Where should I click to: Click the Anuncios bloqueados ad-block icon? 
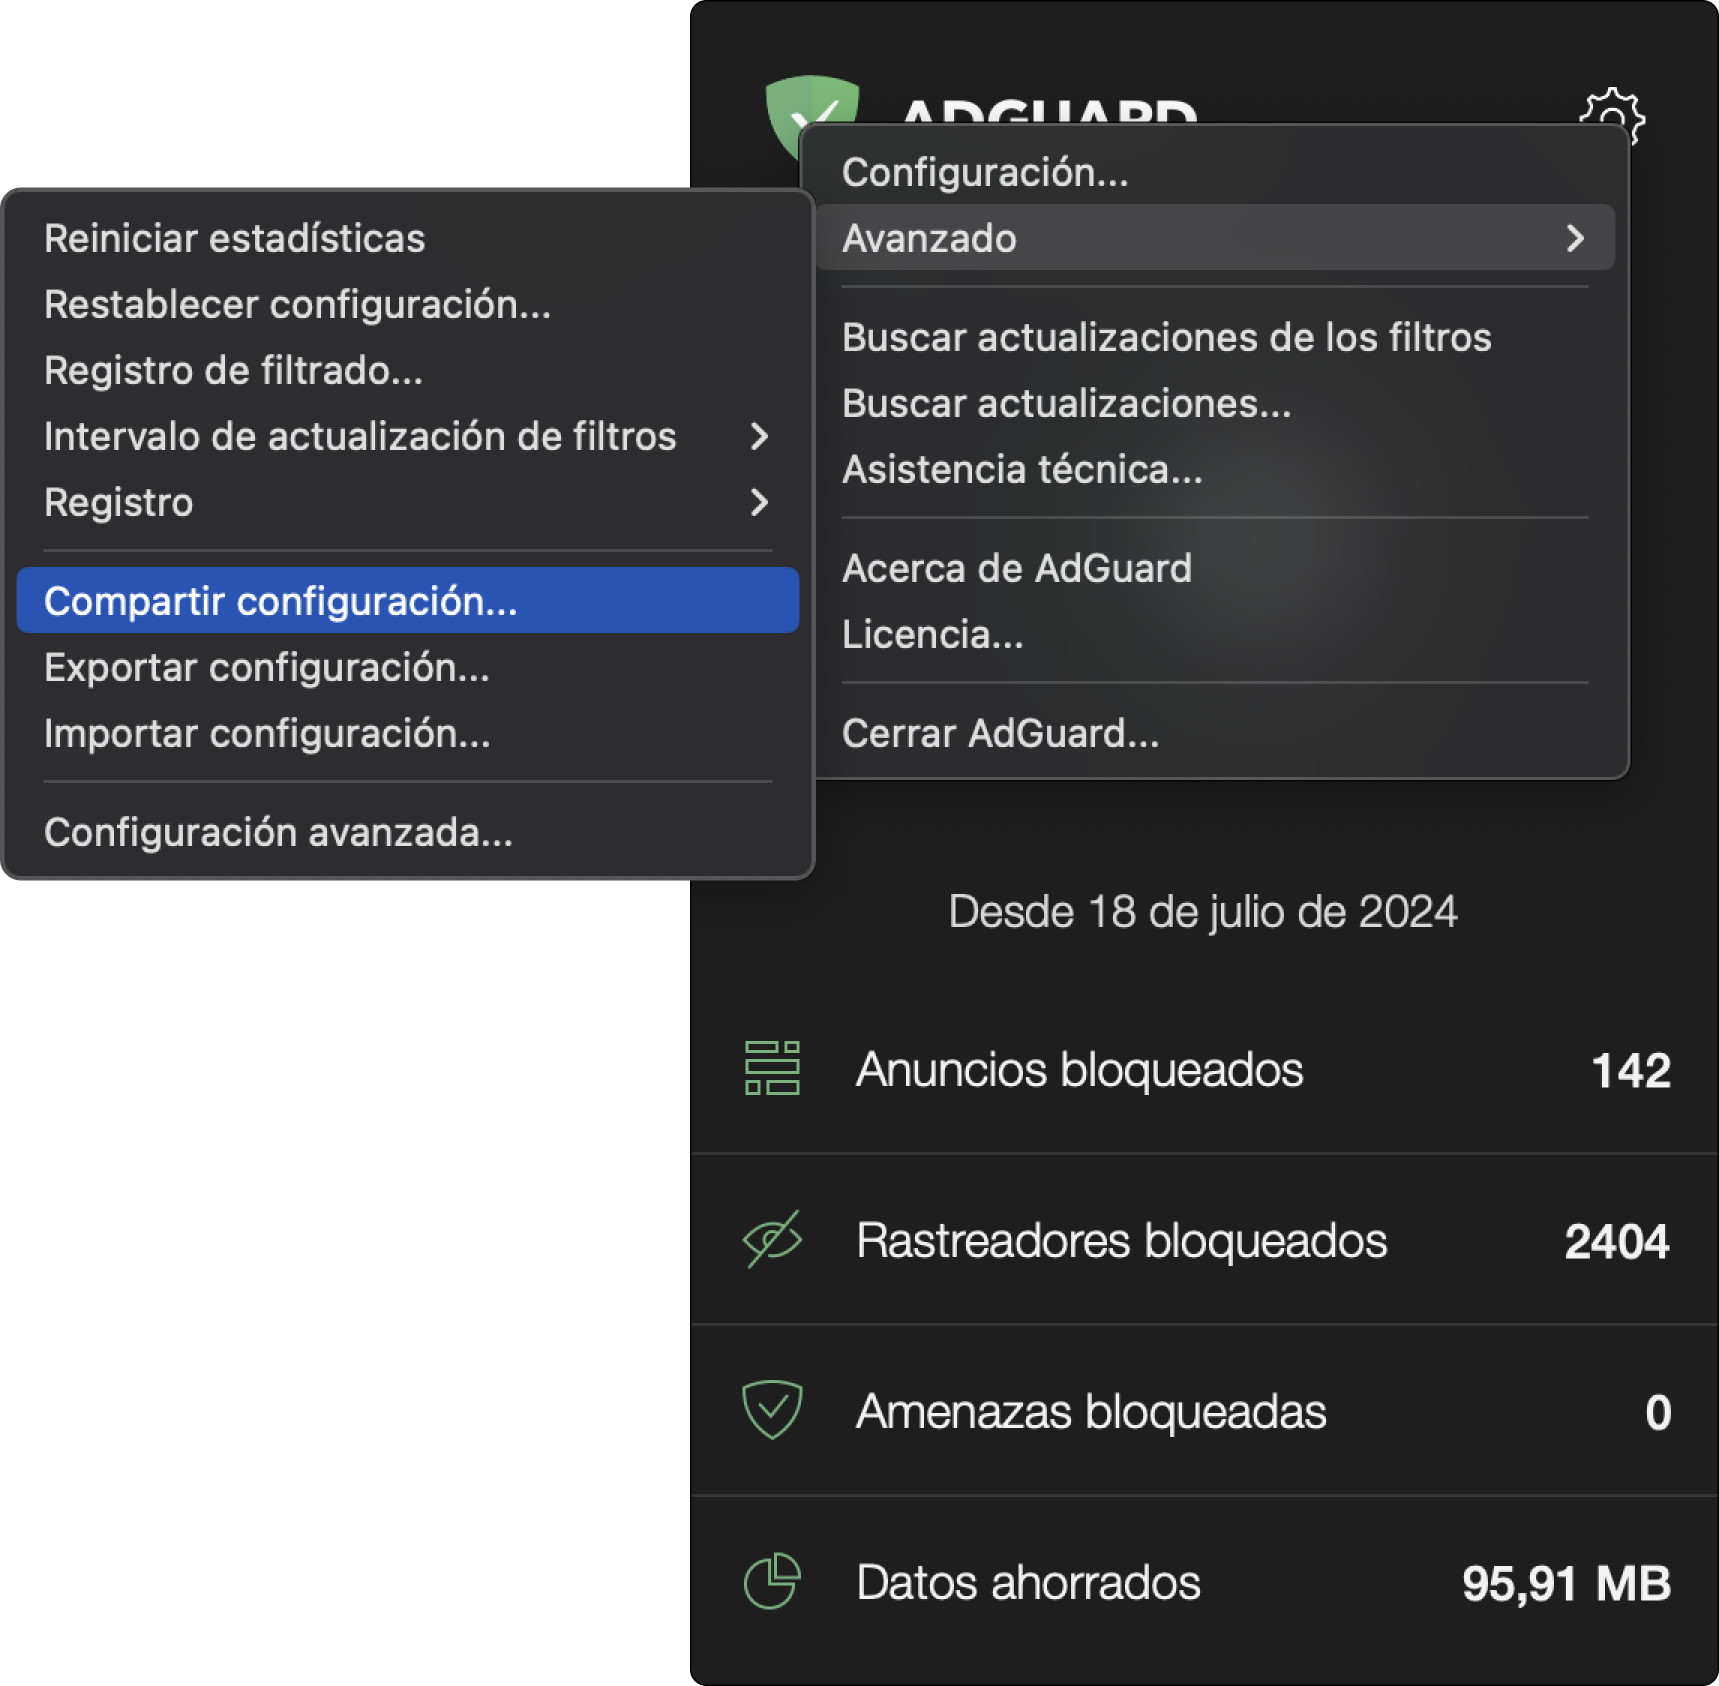click(x=772, y=1068)
